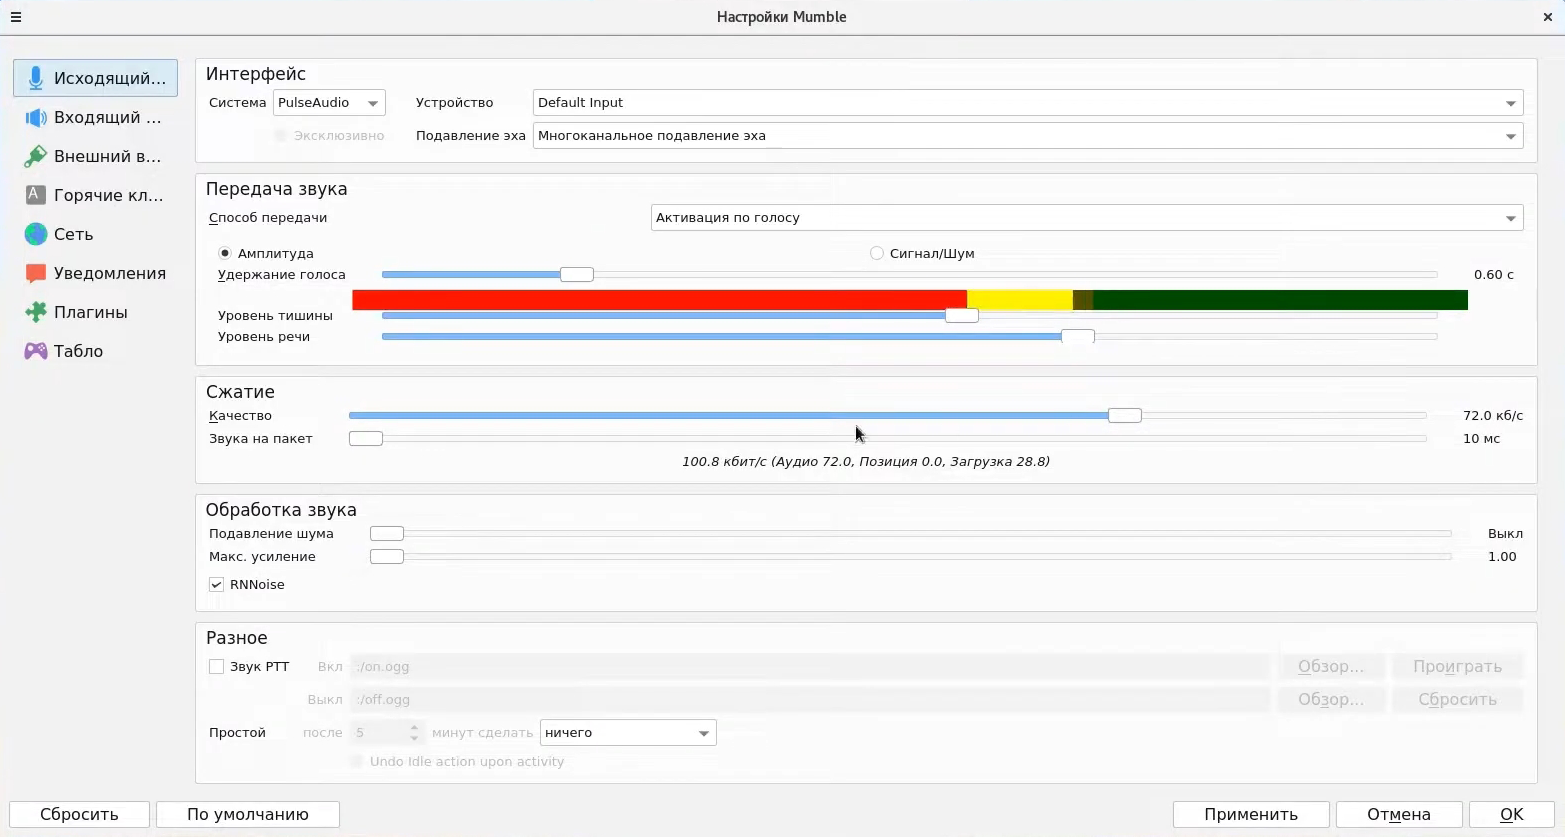Click the Удержание голоса slider handle
This screenshot has width=1565, height=837.
point(577,275)
